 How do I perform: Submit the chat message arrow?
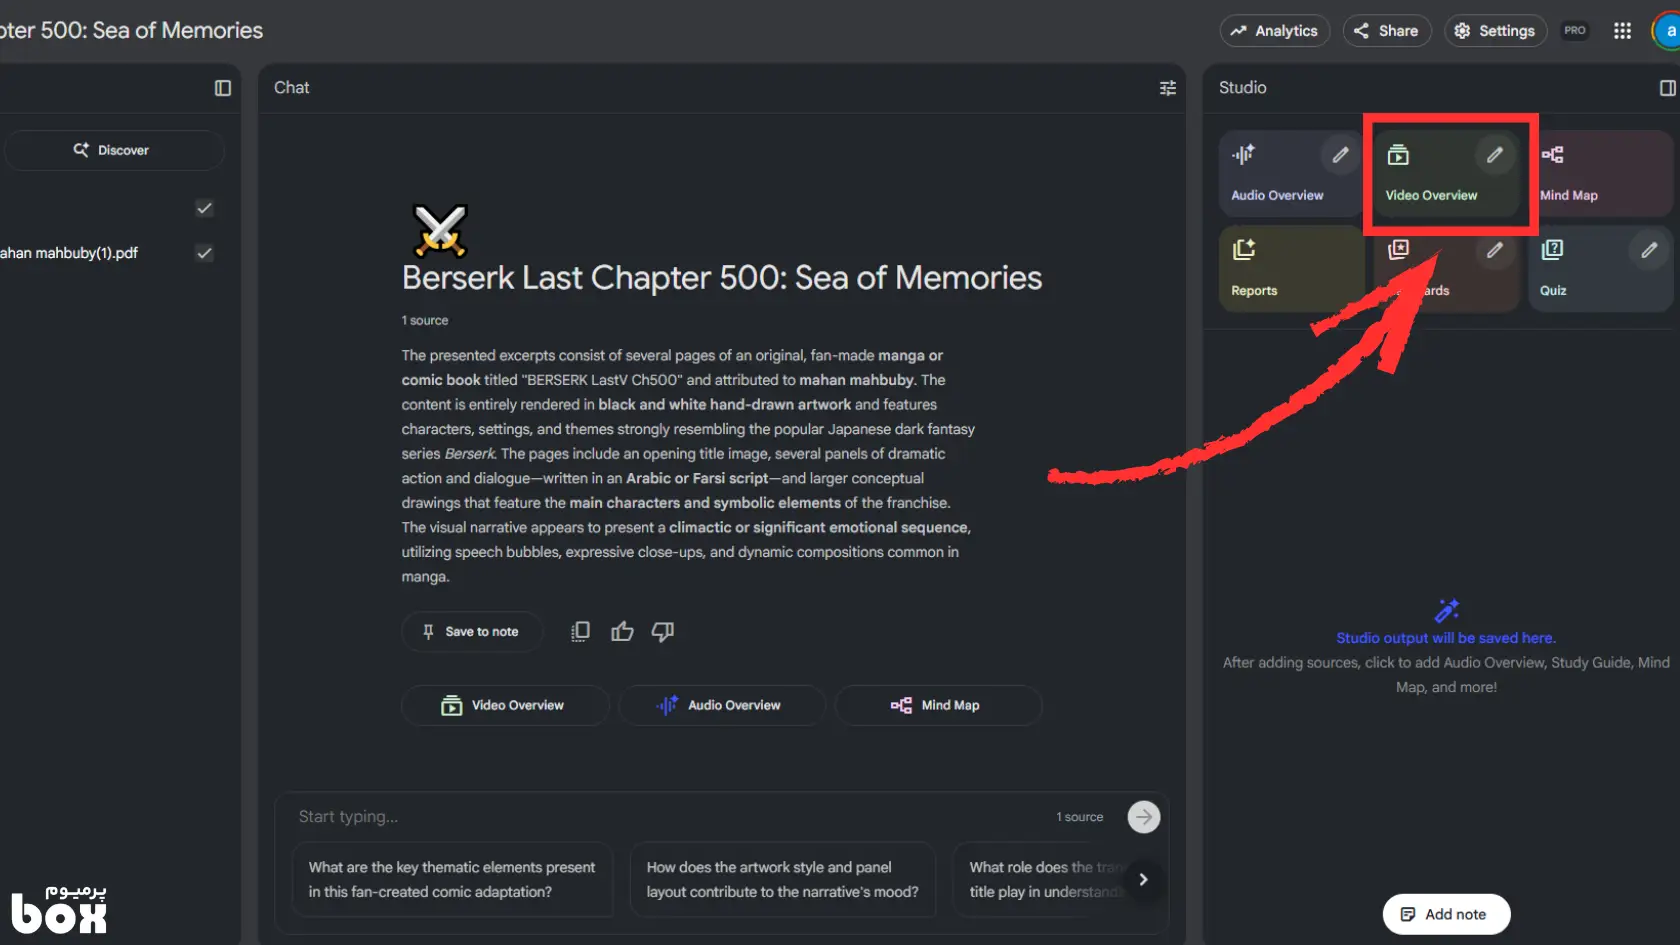[x=1143, y=817]
